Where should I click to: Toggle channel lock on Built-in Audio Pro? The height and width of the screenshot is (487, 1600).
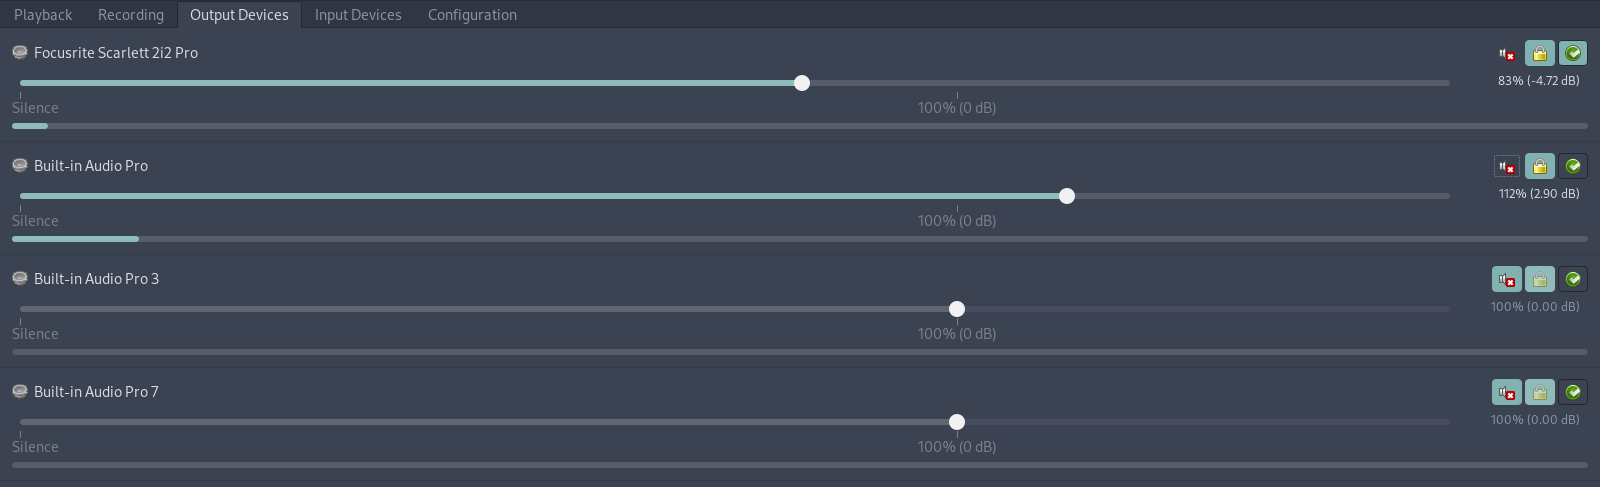pyautogui.click(x=1540, y=167)
